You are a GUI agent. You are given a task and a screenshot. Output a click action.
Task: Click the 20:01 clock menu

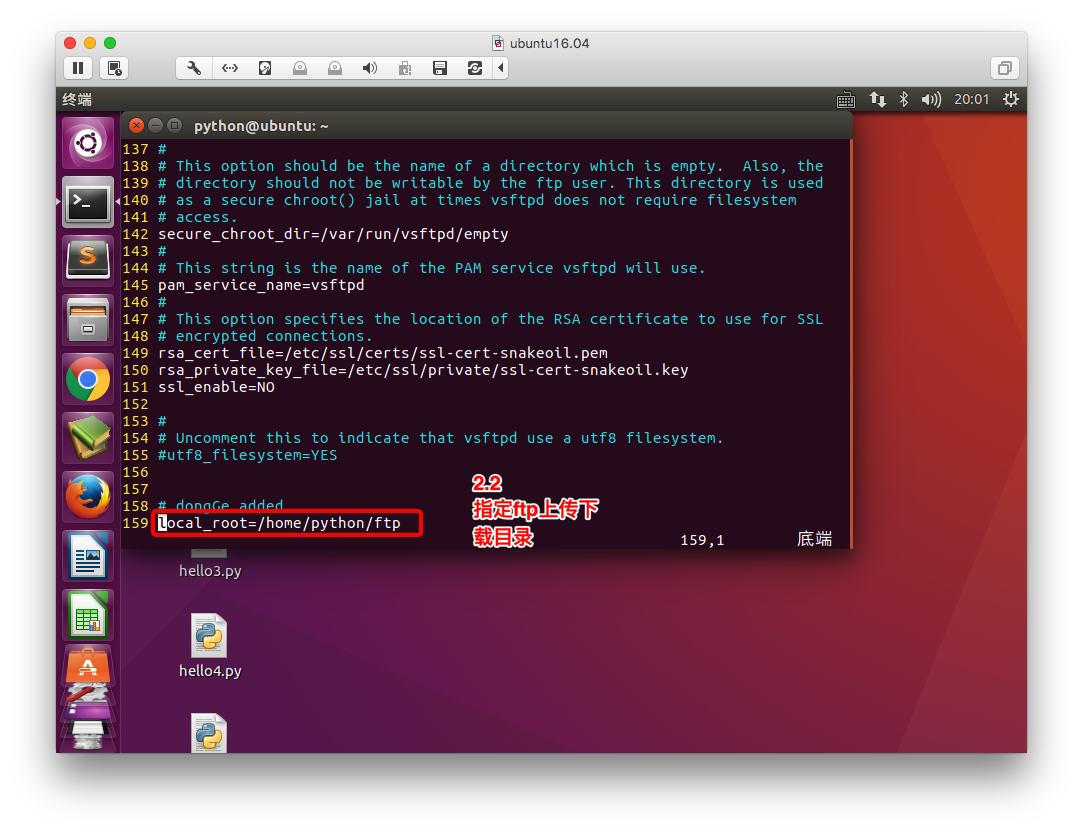tap(971, 99)
